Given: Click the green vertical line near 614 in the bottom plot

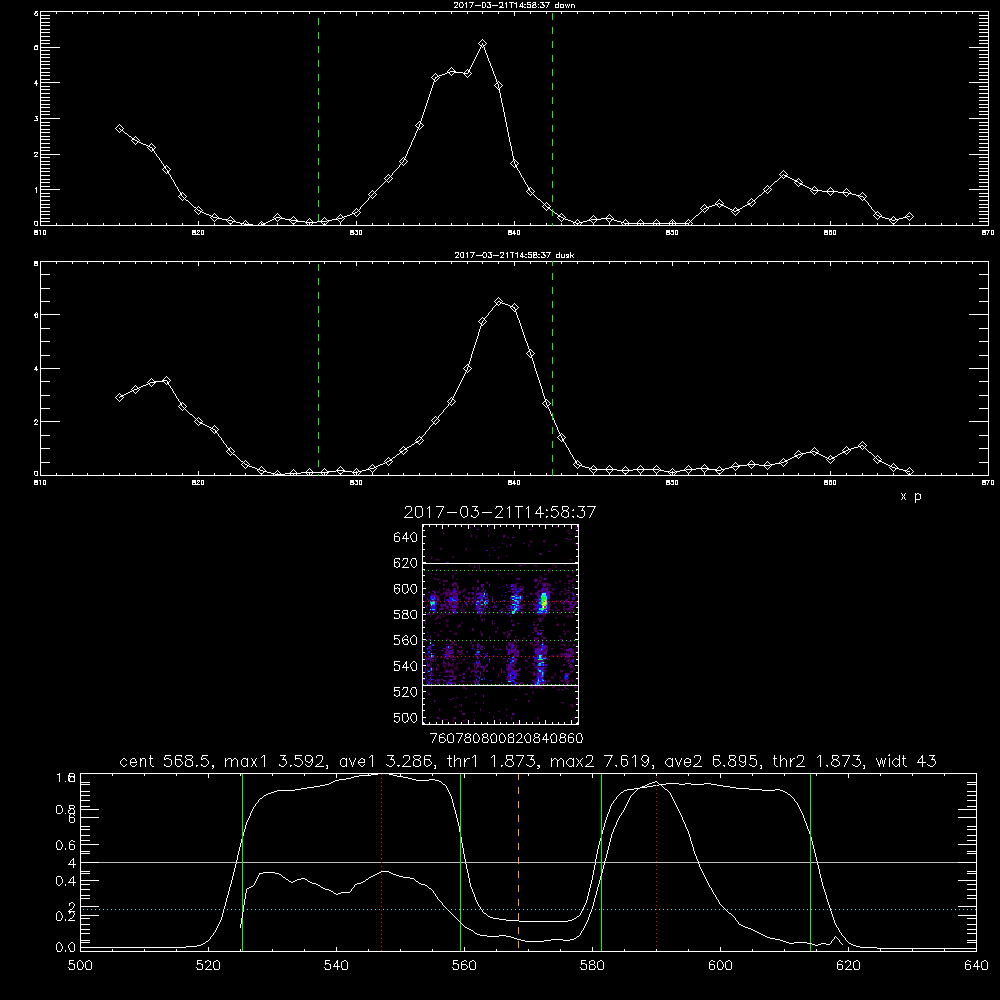Looking at the screenshot, I should 811,861.
